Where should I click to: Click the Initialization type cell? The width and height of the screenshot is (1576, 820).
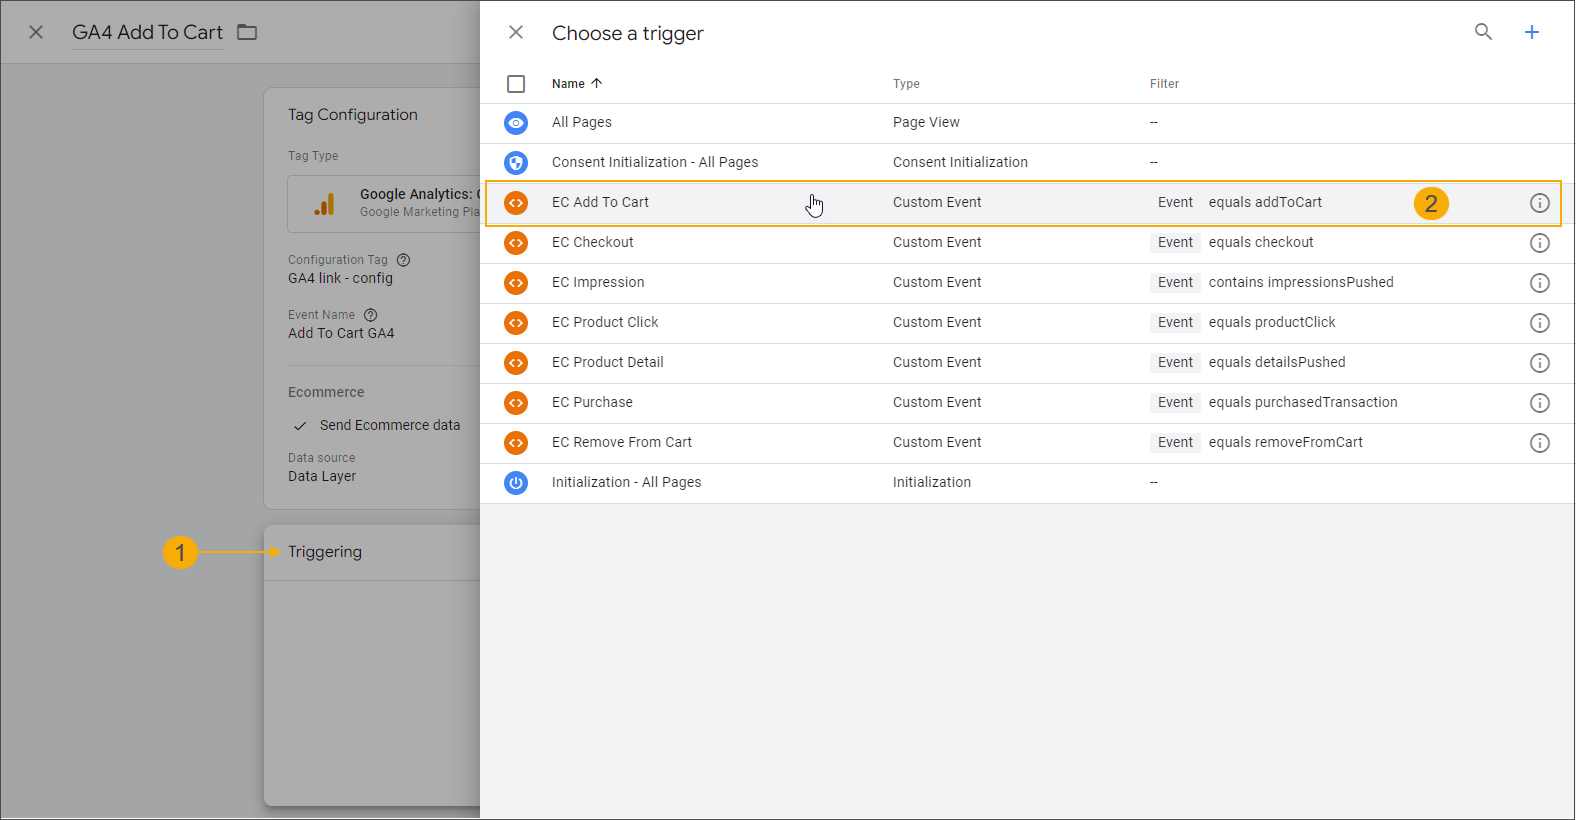click(x=932, y=482)
